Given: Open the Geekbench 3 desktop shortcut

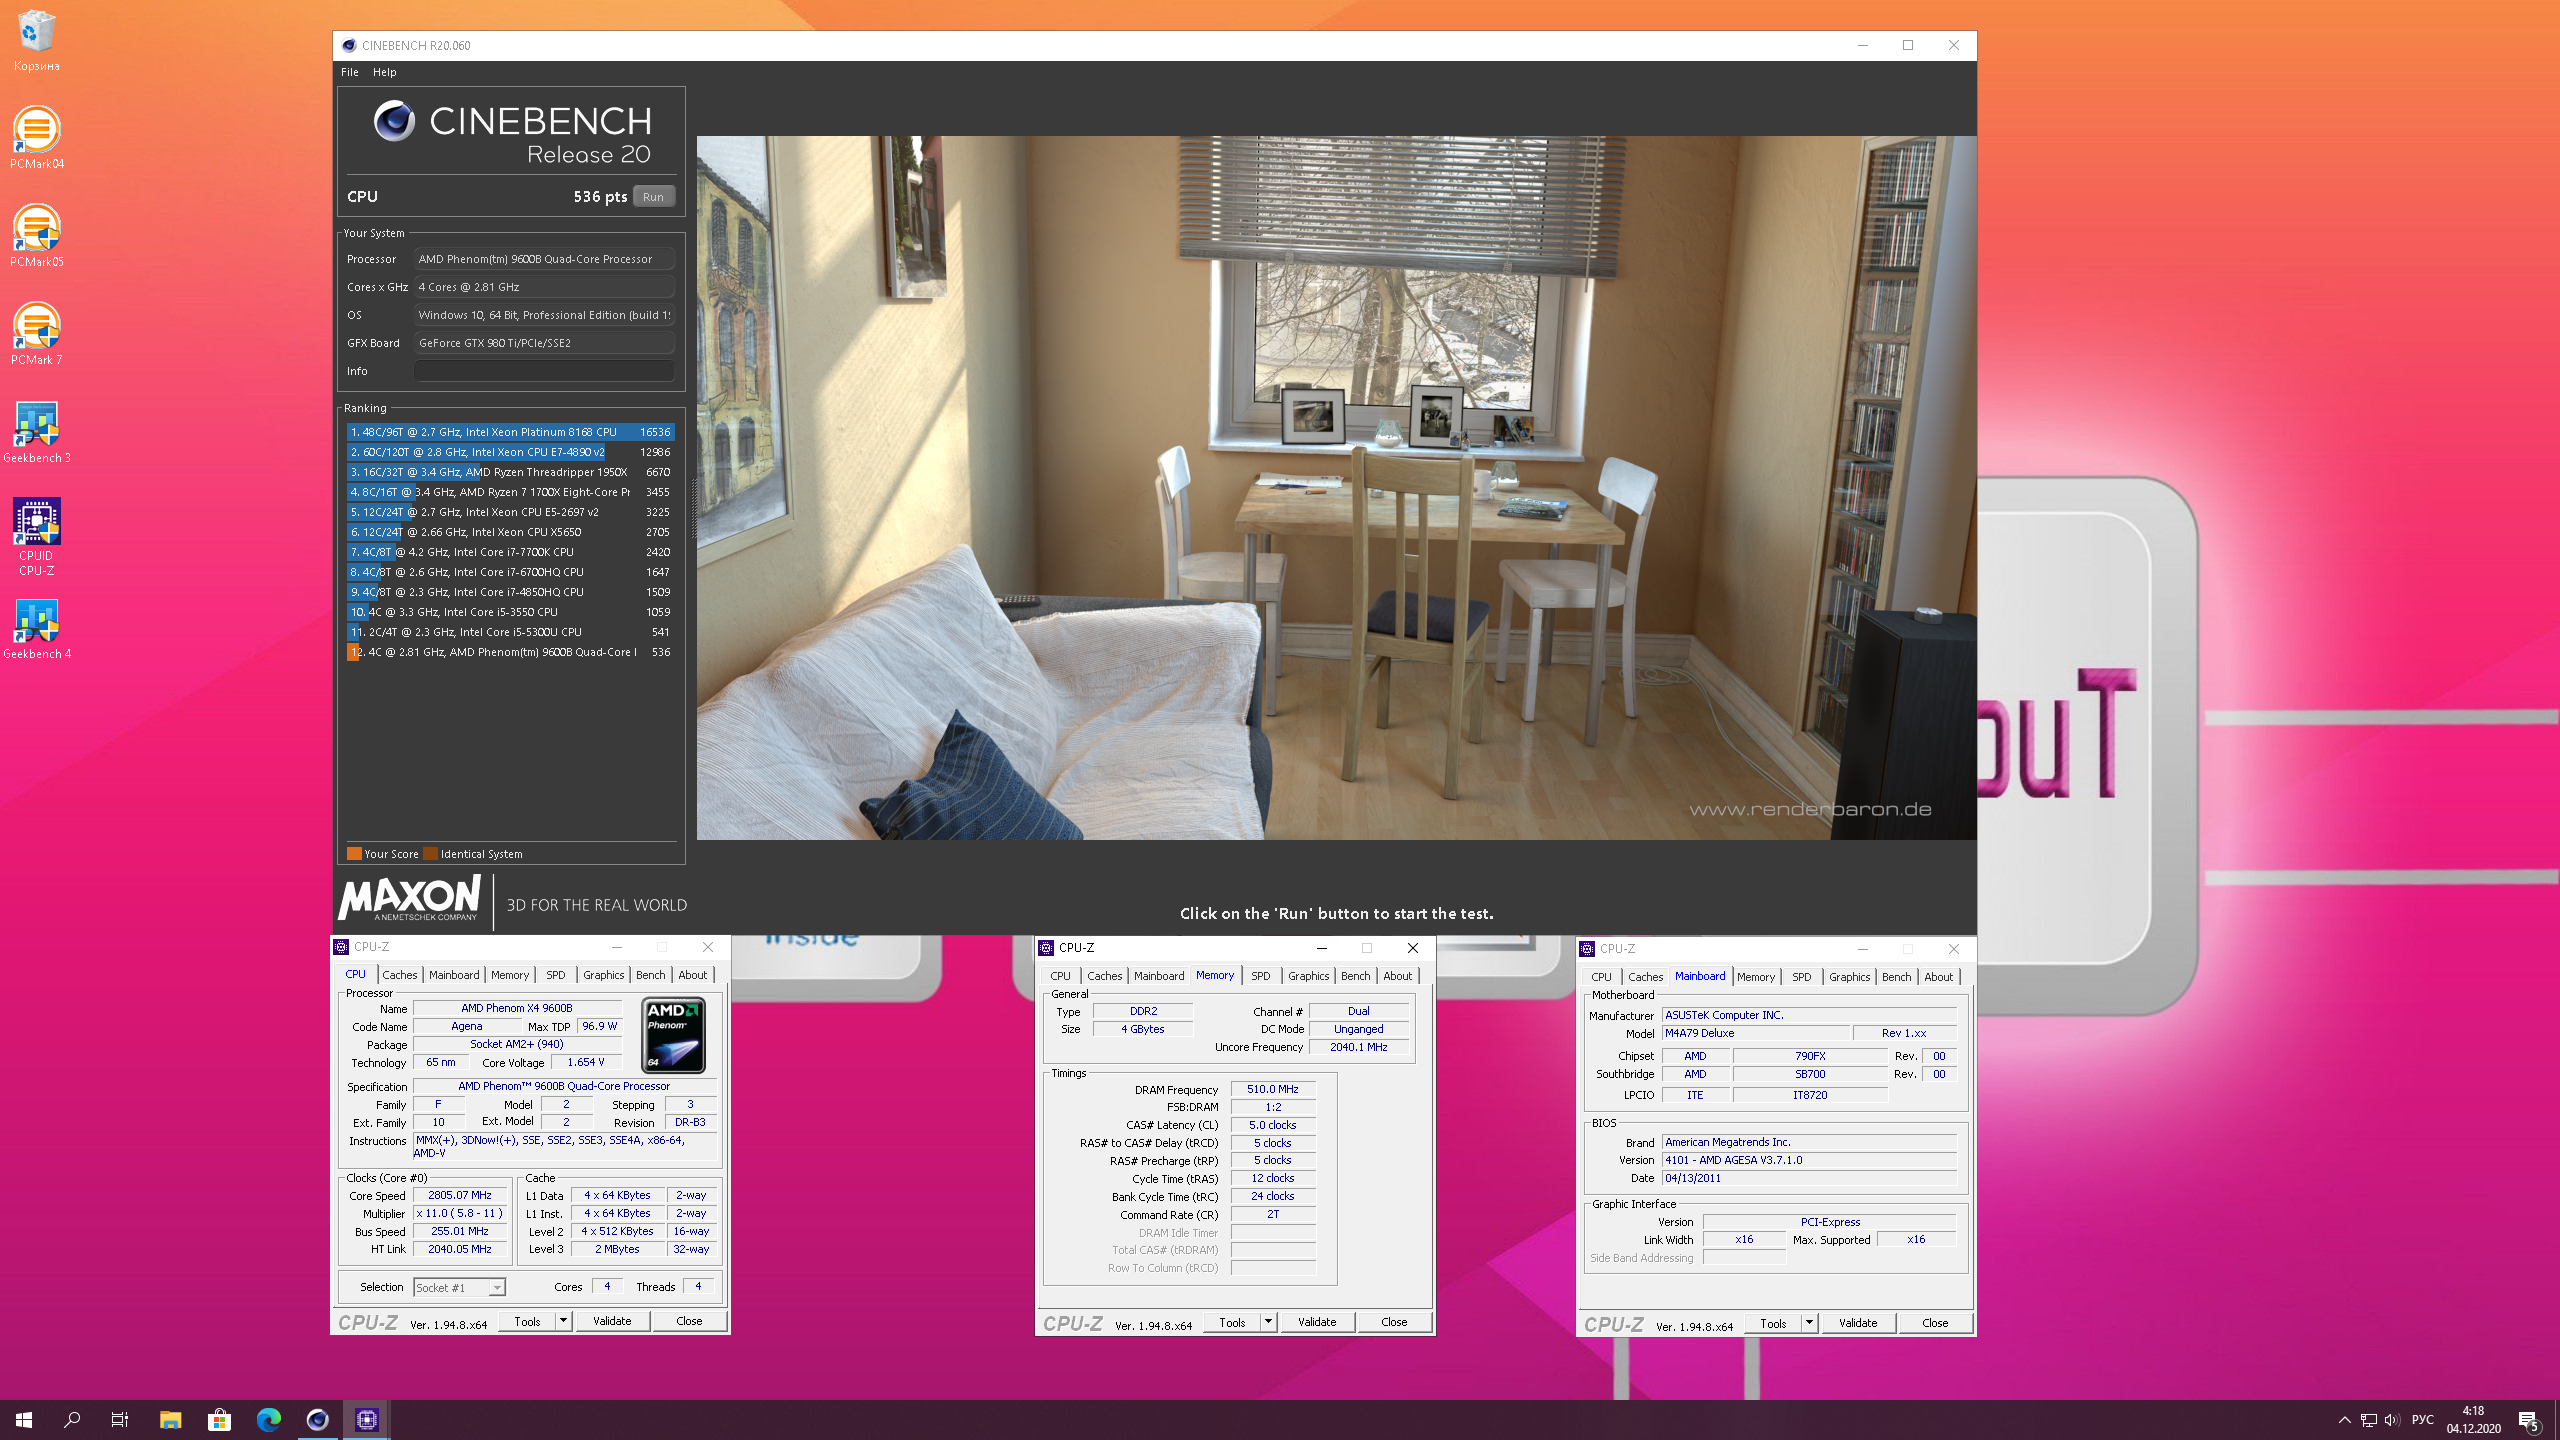Looking at the screenshot, I should (37, 432).
